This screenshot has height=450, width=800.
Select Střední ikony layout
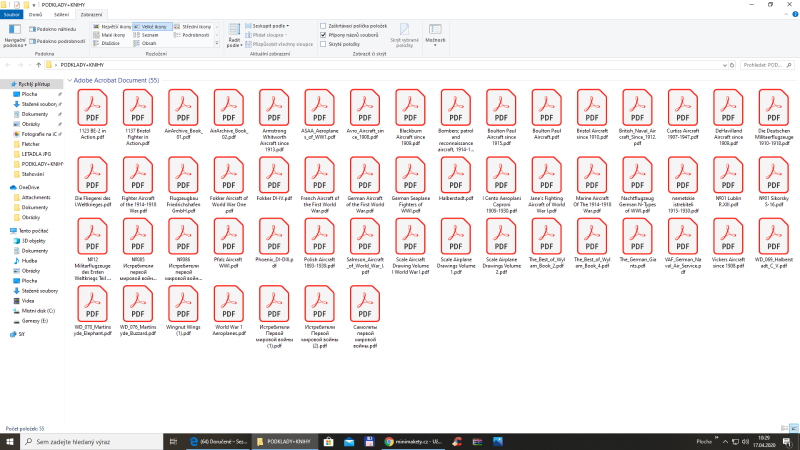[x=193, y=27]
